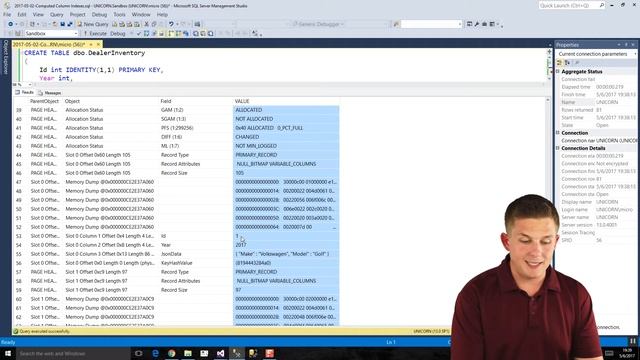Click the Categorized icon in Properties

click(x=560, y=62)
